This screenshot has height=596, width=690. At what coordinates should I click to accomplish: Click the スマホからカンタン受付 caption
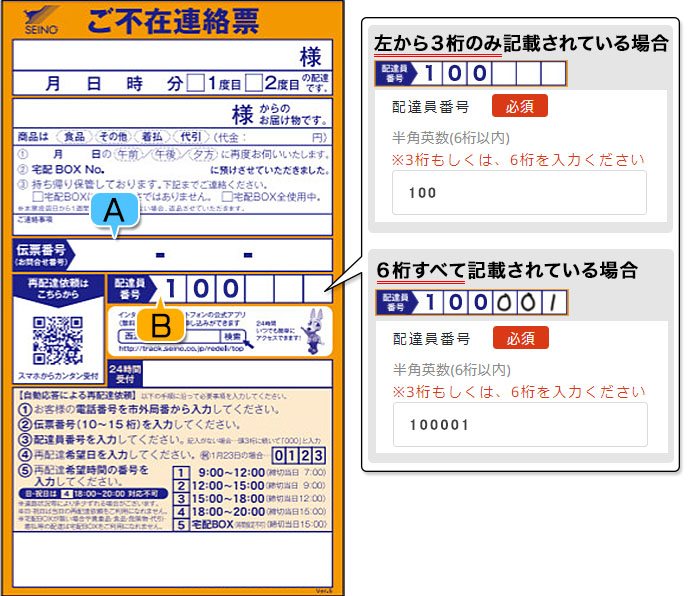[58, 376]
